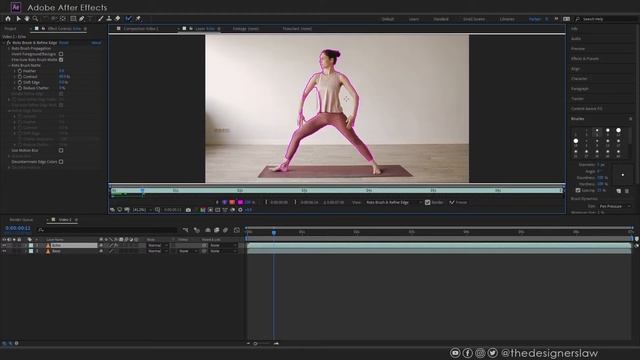Toggle the Spacing checkbox in the Brushes panel
The height and width of the screenshot is (360, 640).
click(x=578, y=191)
